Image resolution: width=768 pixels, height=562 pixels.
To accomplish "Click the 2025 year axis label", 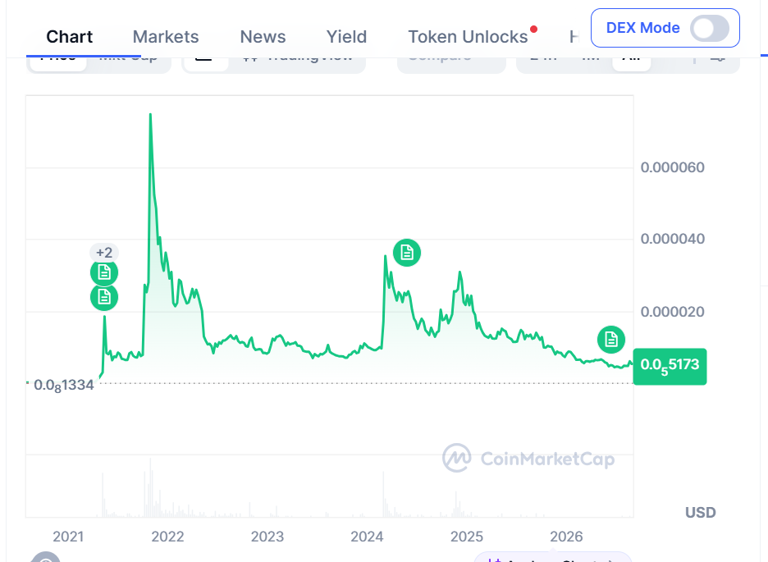I will [467, 537].
